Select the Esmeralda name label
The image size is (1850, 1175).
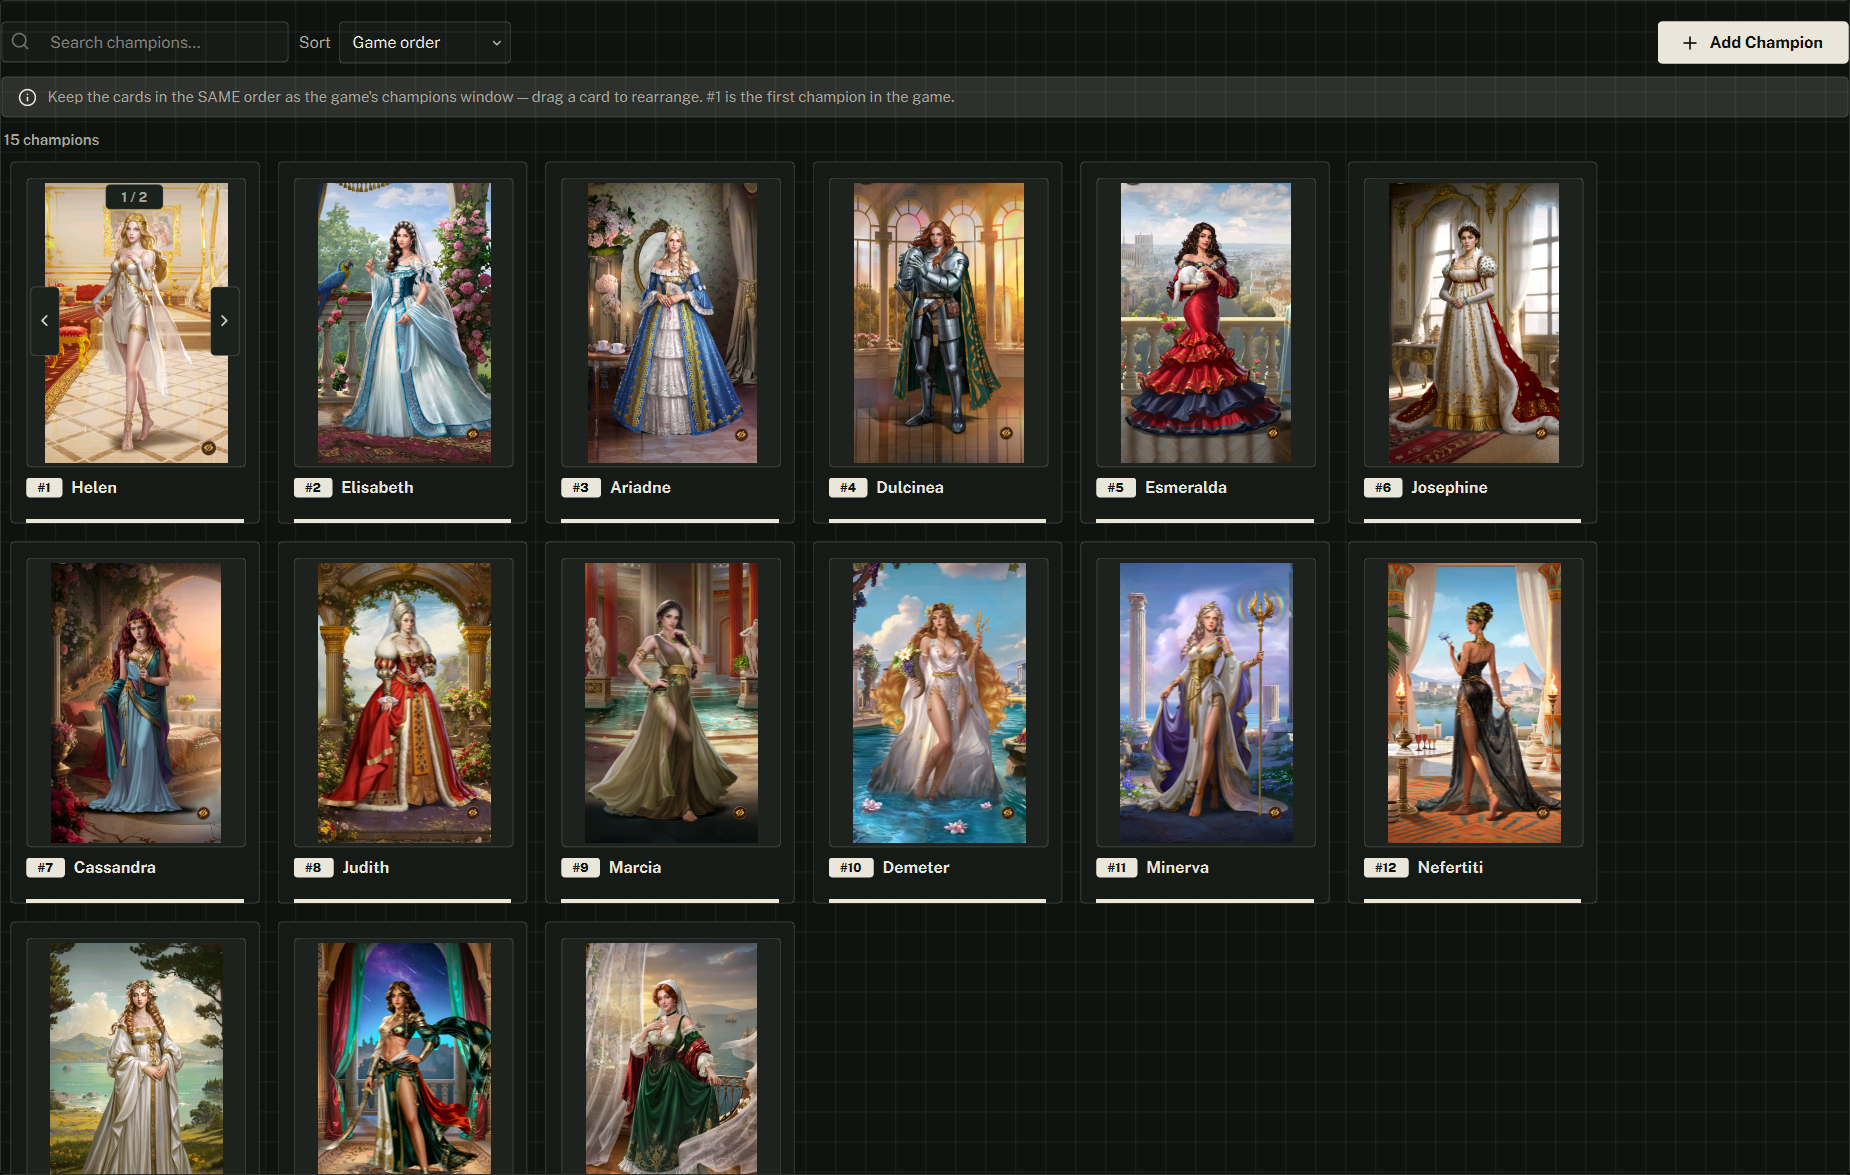pos(1186,487)
